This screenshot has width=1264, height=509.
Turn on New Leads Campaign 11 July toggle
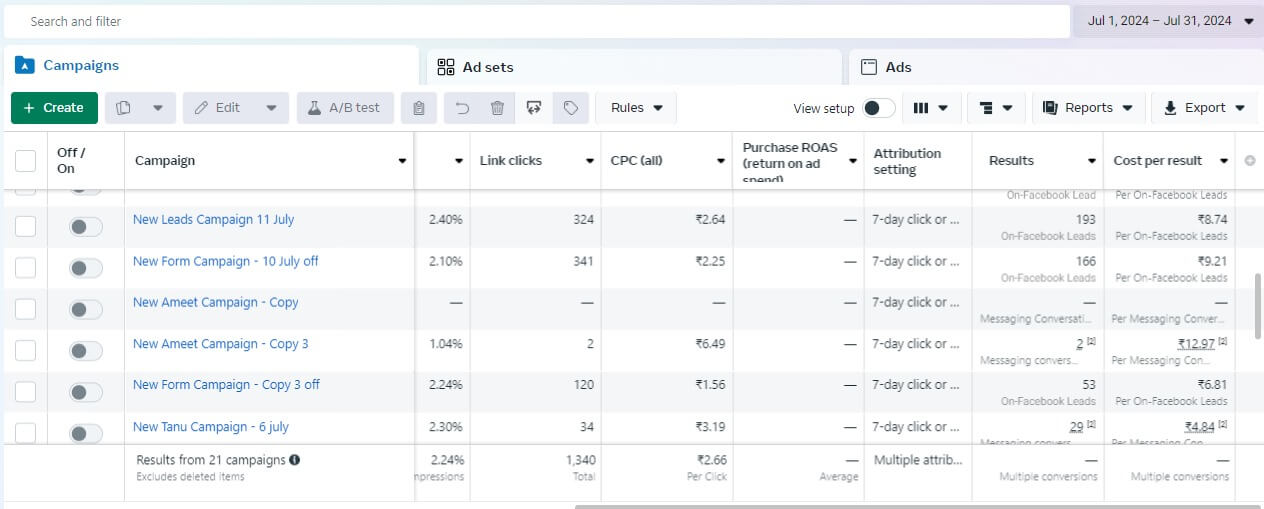pyautogui.click(x=86, y=227)
